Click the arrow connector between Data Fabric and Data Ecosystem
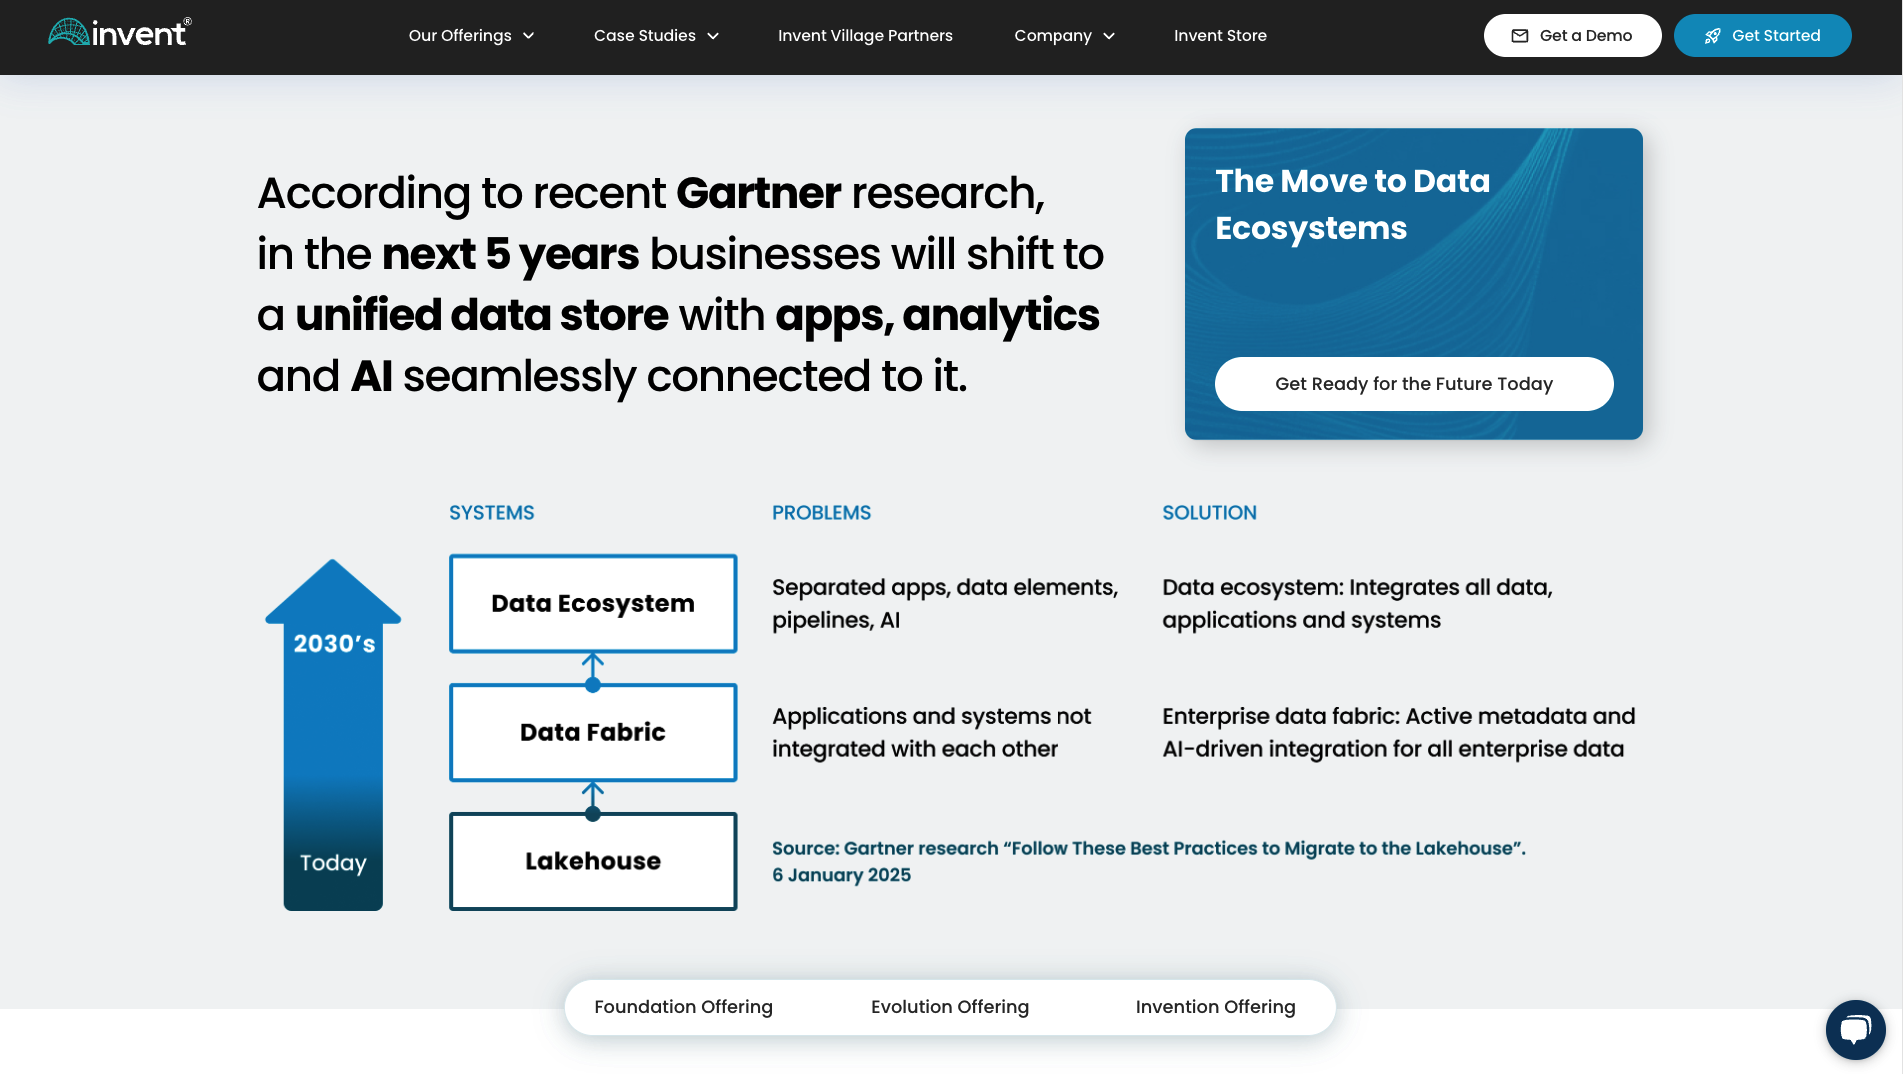1903x1074 pixels. coord(593,671)
